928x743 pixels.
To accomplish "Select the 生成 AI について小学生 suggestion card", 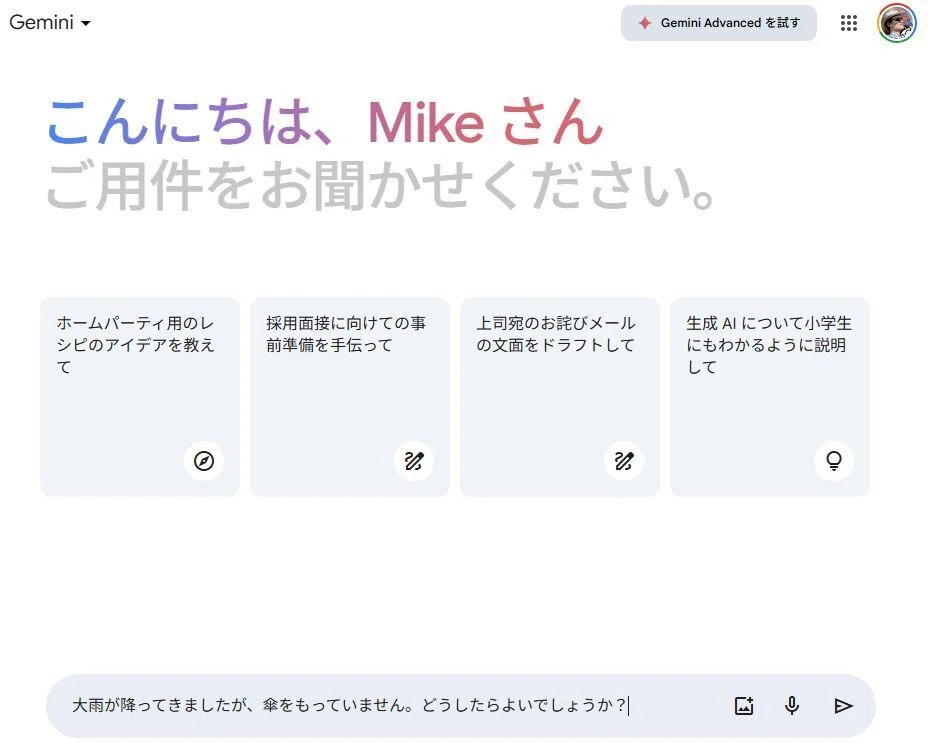I will pos(769,397).
